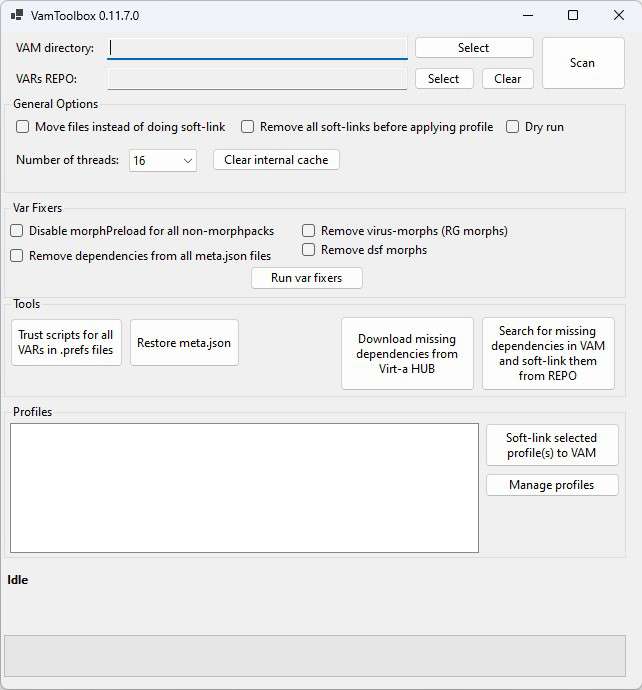Enable Move files instead of soft-link
The width and height of the screenshot is (642, 690).
click(x=23, y=127)
